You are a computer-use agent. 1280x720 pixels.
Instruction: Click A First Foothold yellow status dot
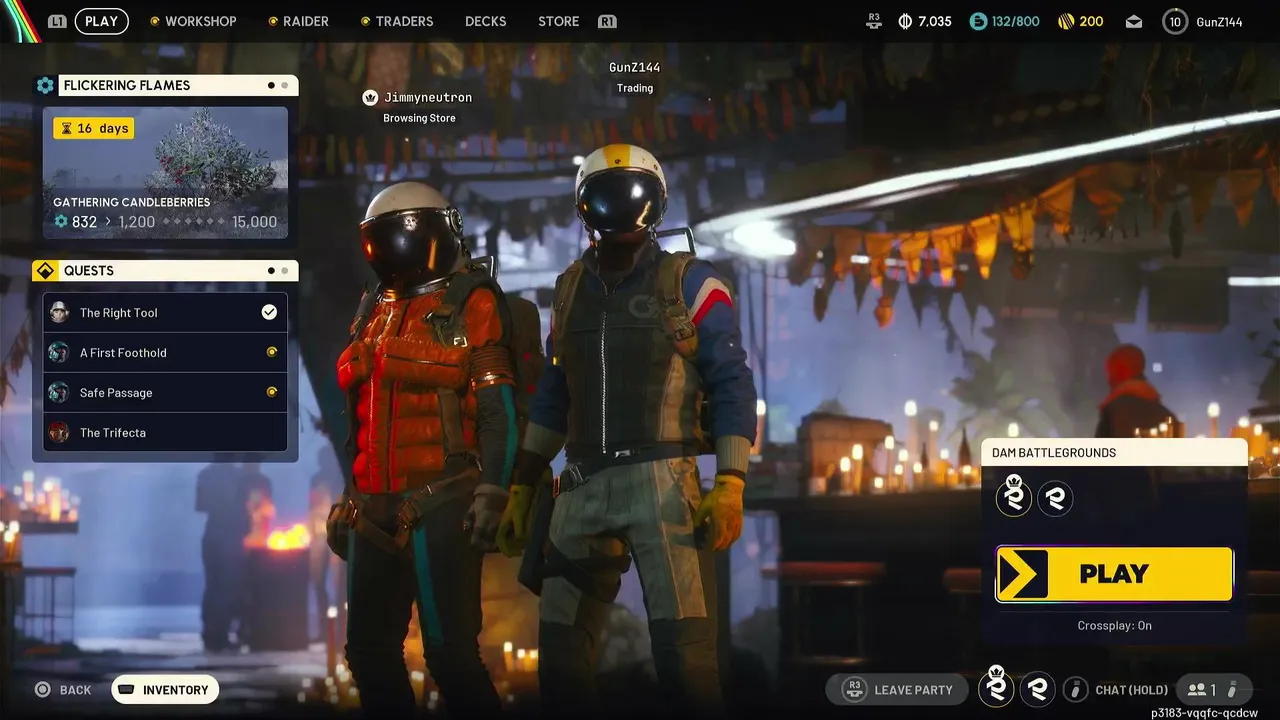coord(271,352)
